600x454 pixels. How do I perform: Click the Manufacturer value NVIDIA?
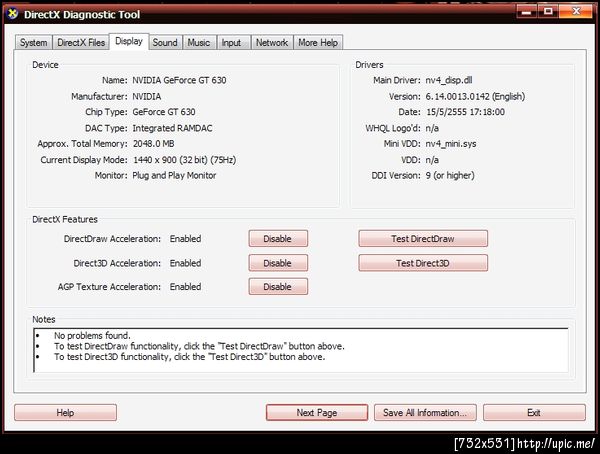pyautogui.click(x=147, y=96)
